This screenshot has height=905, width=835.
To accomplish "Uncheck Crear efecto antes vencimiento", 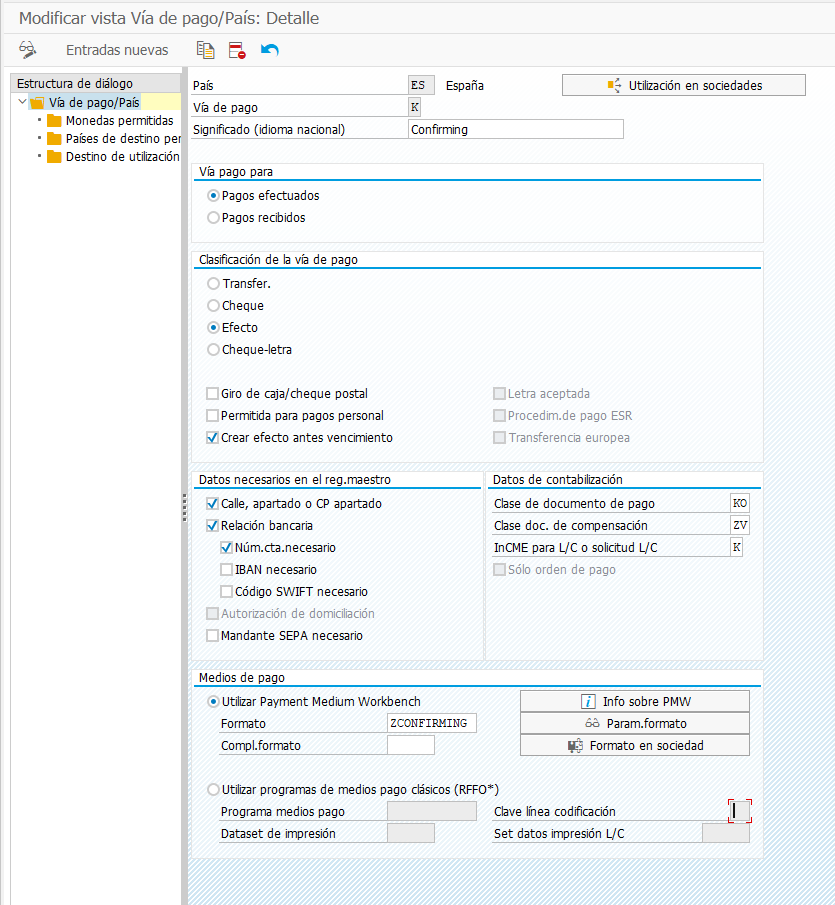I will pos(212,437).
